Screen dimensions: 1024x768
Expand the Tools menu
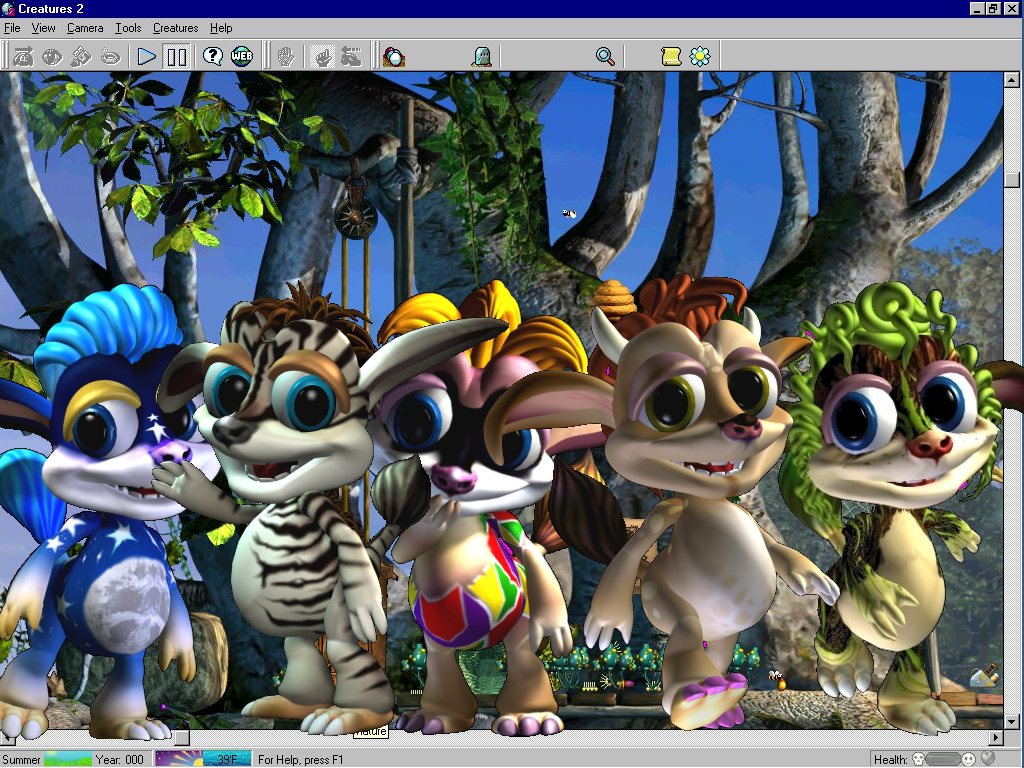[128, 28]
